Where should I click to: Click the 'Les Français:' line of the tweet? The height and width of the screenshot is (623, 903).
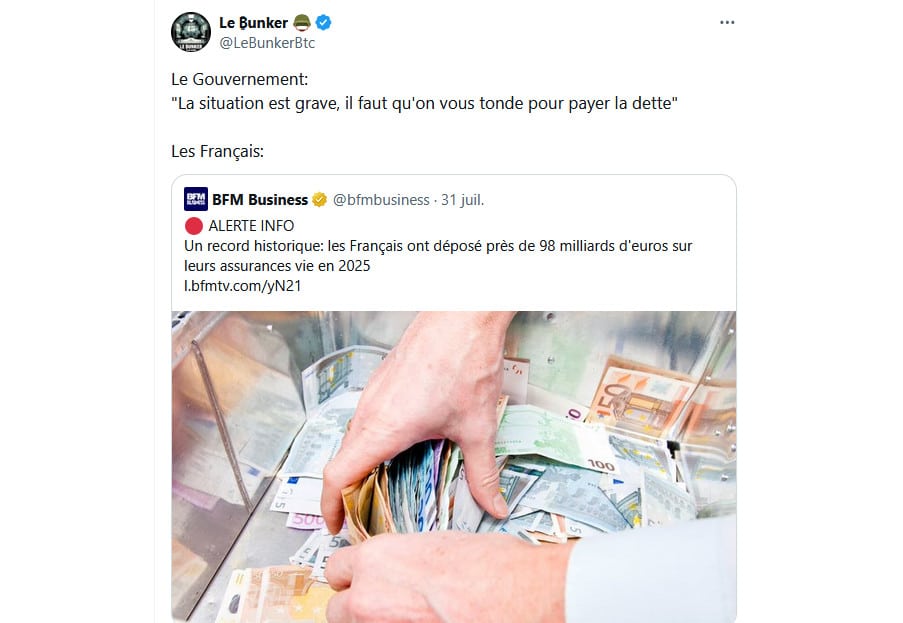[x=217, y=151]
